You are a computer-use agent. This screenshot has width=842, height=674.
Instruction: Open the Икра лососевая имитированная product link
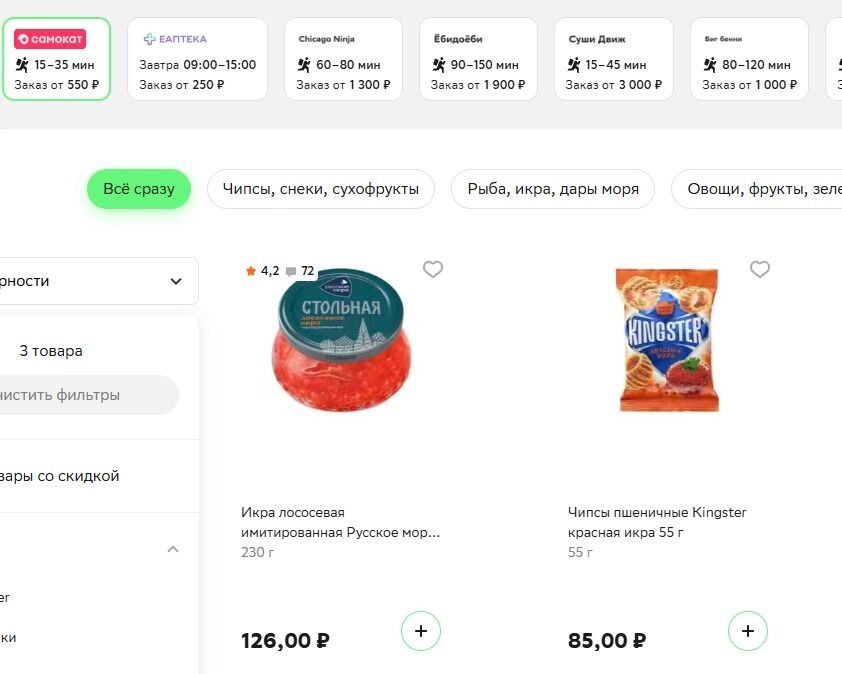(x=340, y=522)
